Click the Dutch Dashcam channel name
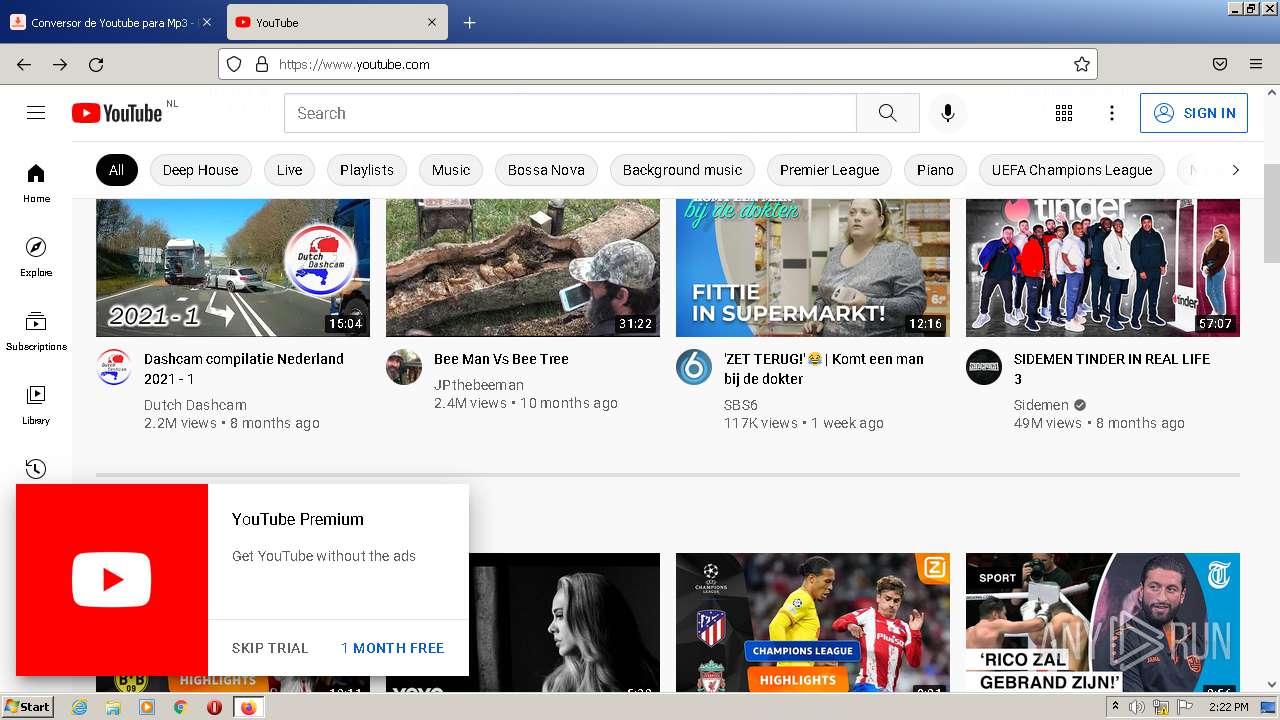Viewport: 1280px width, 720px height. click(x=195, y=405)
